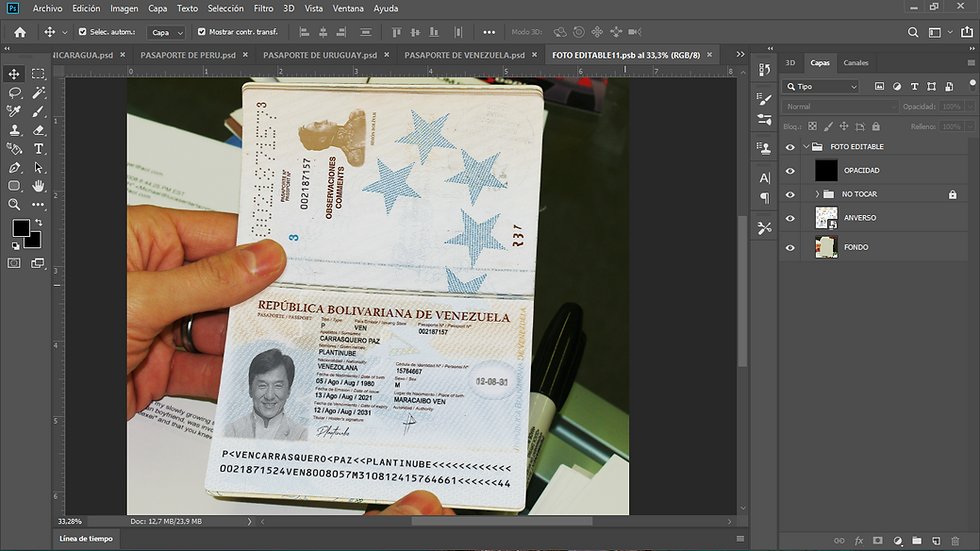Add a layer mask
The image size is (980, 551).
click(x=878, y=540)
